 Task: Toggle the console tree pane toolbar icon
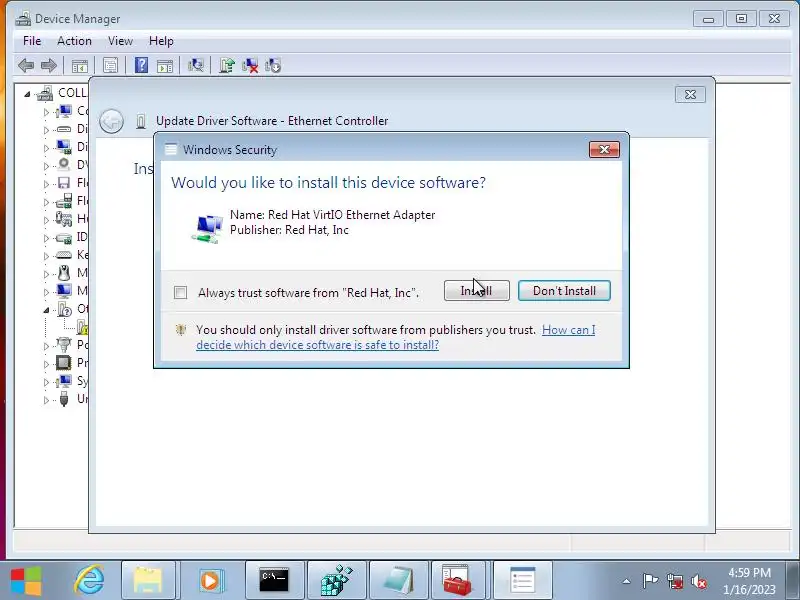[80, 66]
